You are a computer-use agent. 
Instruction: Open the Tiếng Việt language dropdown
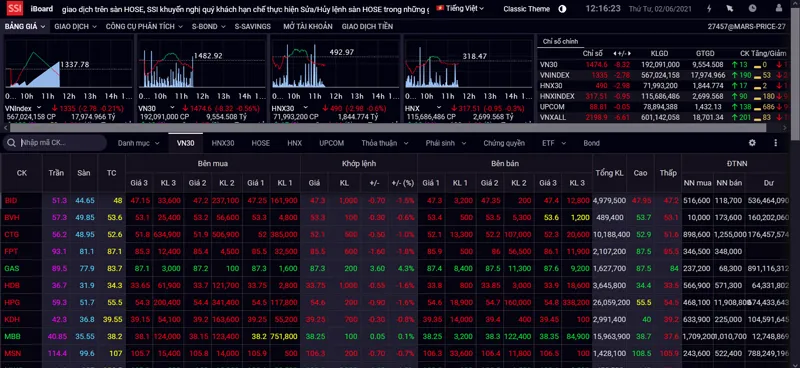pos(465,8)
